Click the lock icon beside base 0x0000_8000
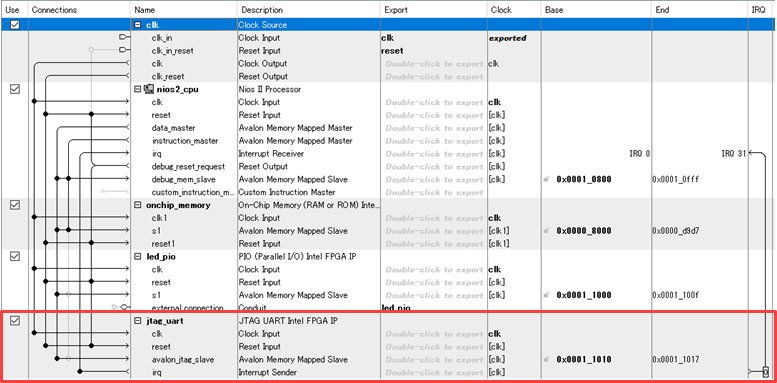This screenshot has width=777, height=383. click(547, 231)
